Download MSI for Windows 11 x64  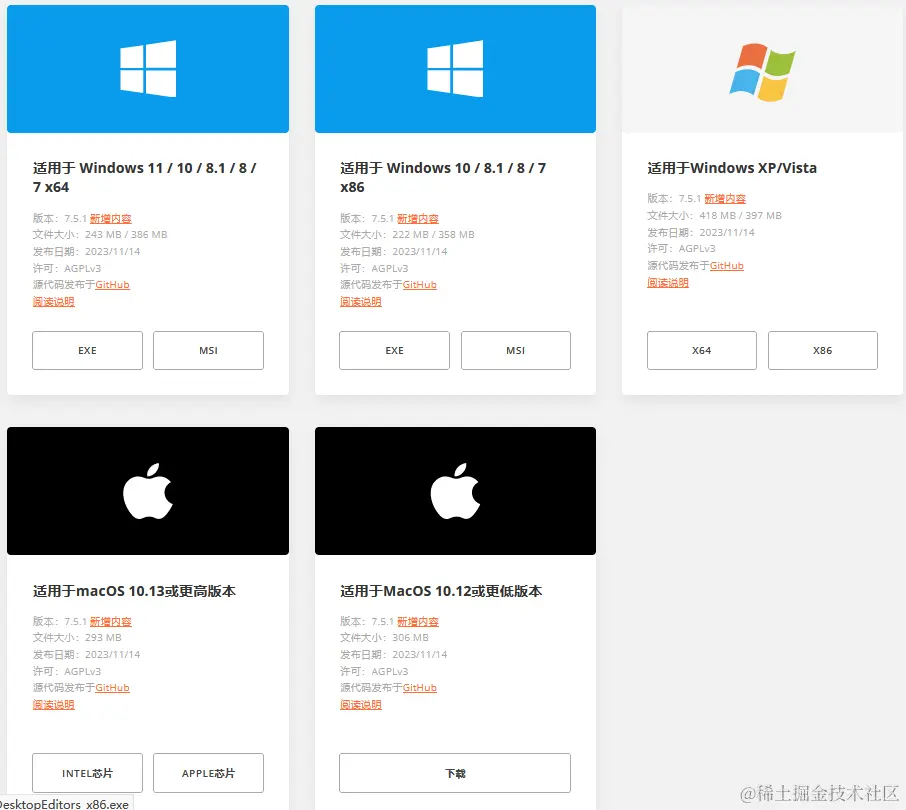click(x=208, y=350)
